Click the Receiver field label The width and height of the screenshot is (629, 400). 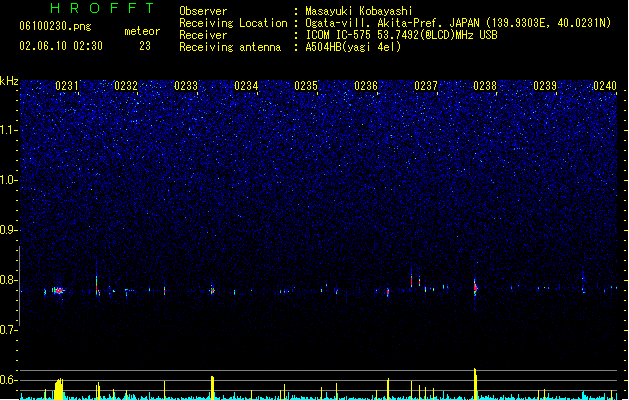[203, 35]
